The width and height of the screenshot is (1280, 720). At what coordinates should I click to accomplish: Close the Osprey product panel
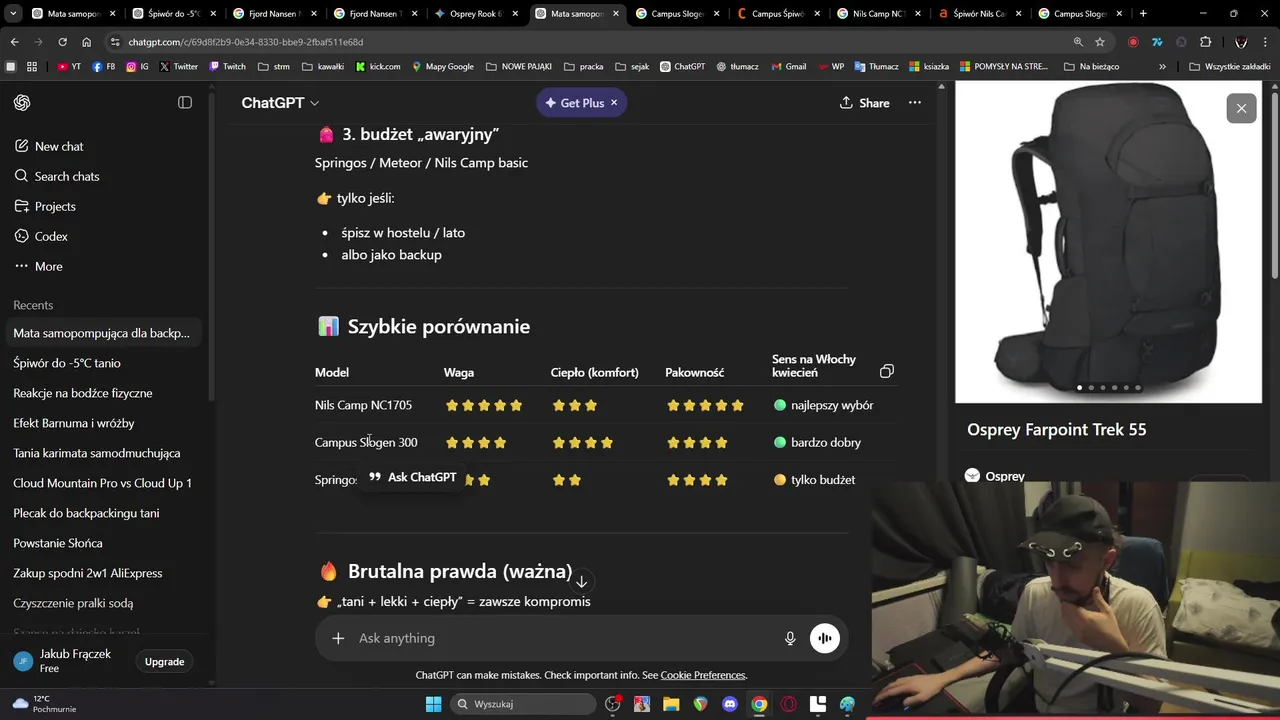(1241, 108)
